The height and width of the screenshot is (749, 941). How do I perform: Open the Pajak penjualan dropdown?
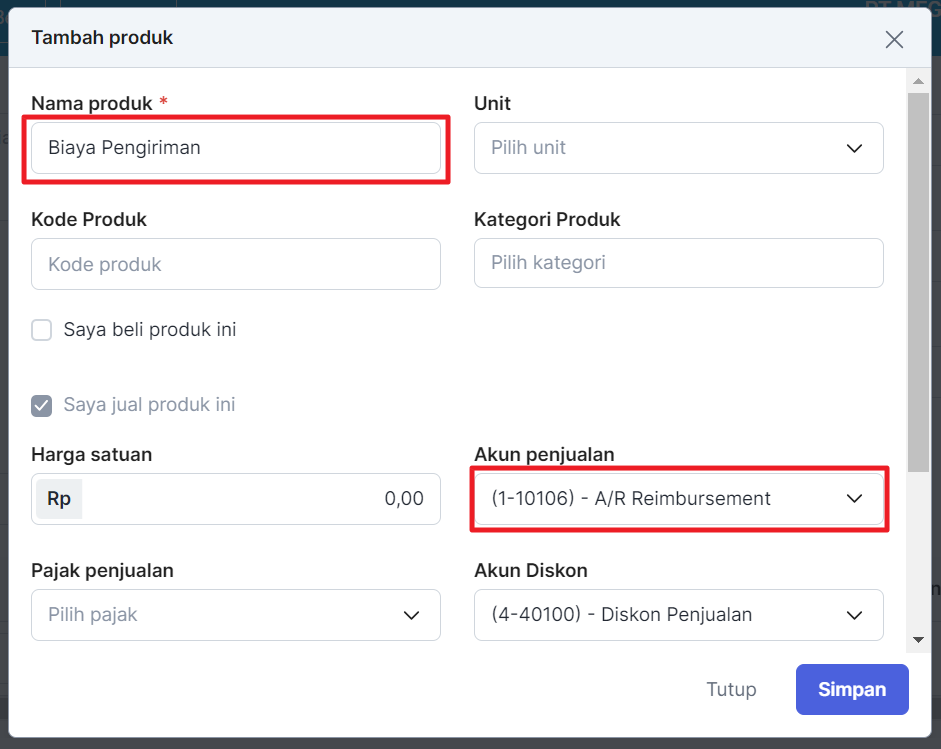pyautogui.click(x=236, y=615)
